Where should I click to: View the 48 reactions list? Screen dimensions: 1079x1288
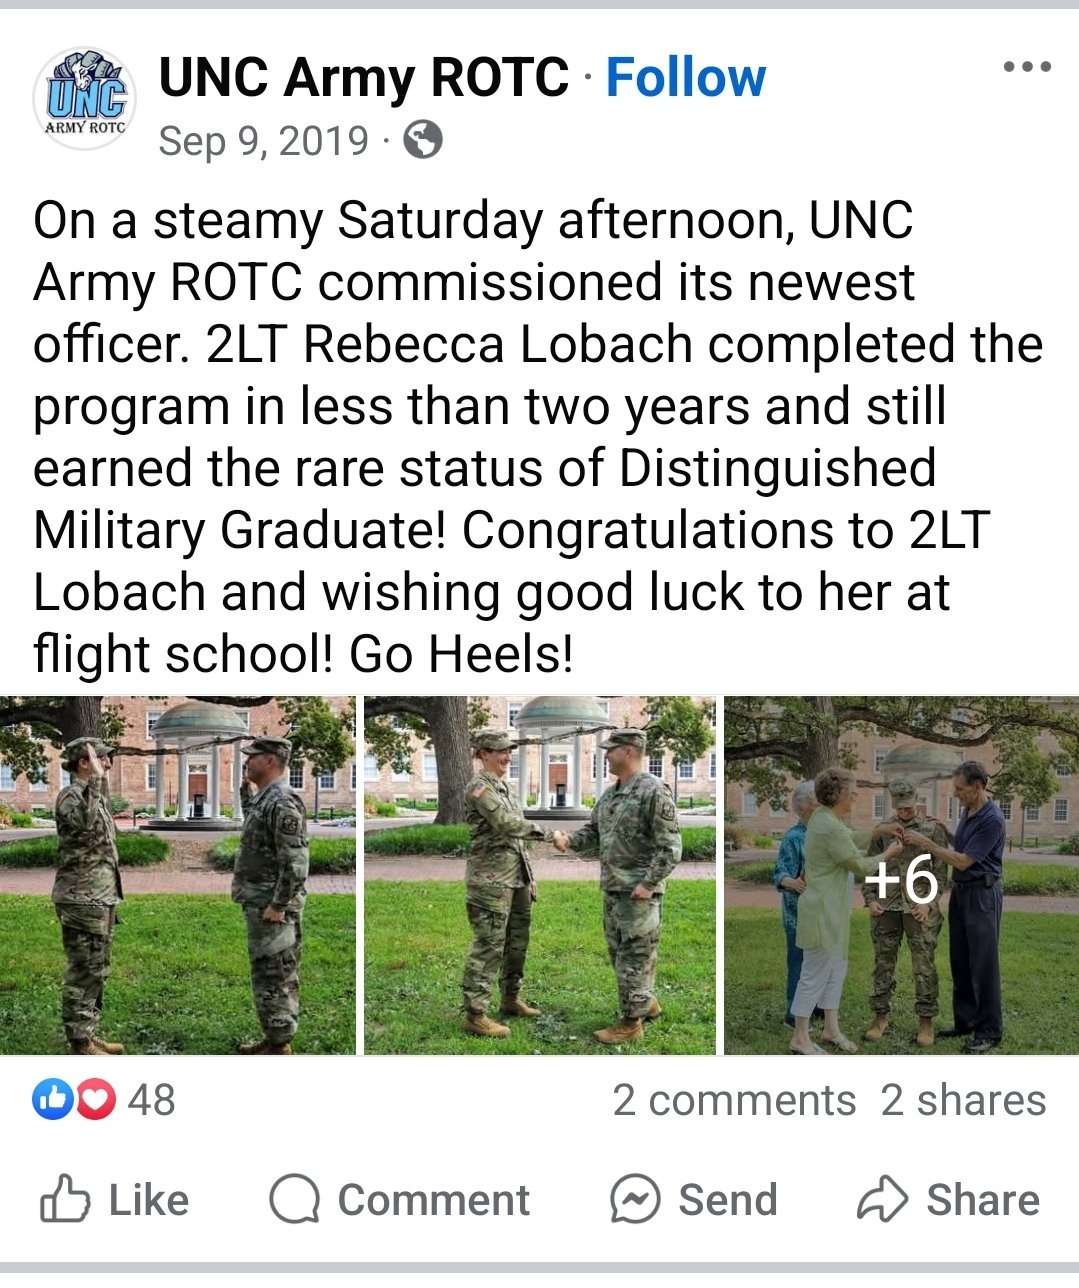(151, 1100)
